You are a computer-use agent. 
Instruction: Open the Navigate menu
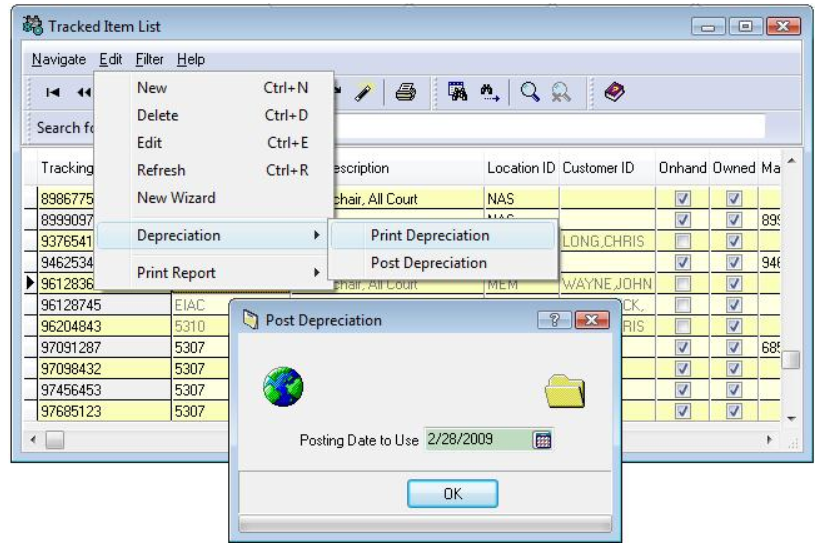58,59
